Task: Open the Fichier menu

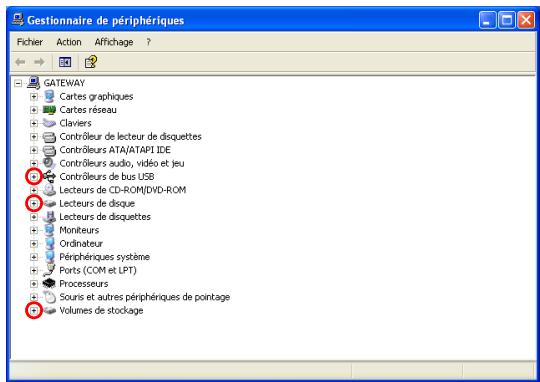Action: click(x=30, y=42)
